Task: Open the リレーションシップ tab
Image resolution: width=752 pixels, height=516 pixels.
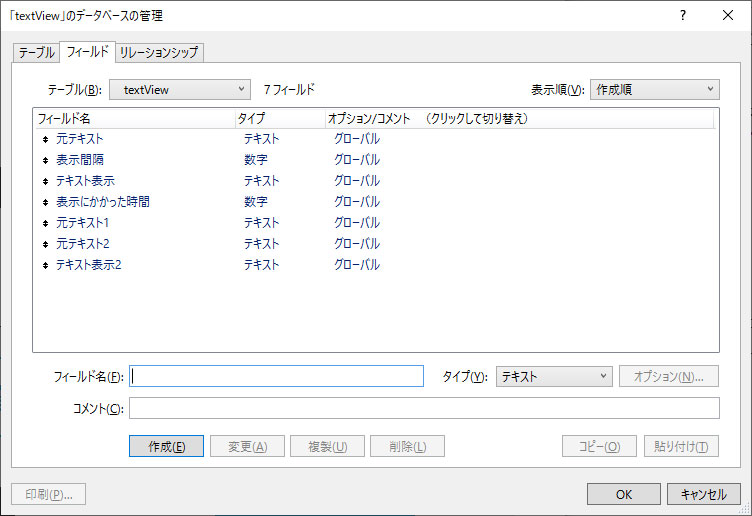Action: point(159,52)
